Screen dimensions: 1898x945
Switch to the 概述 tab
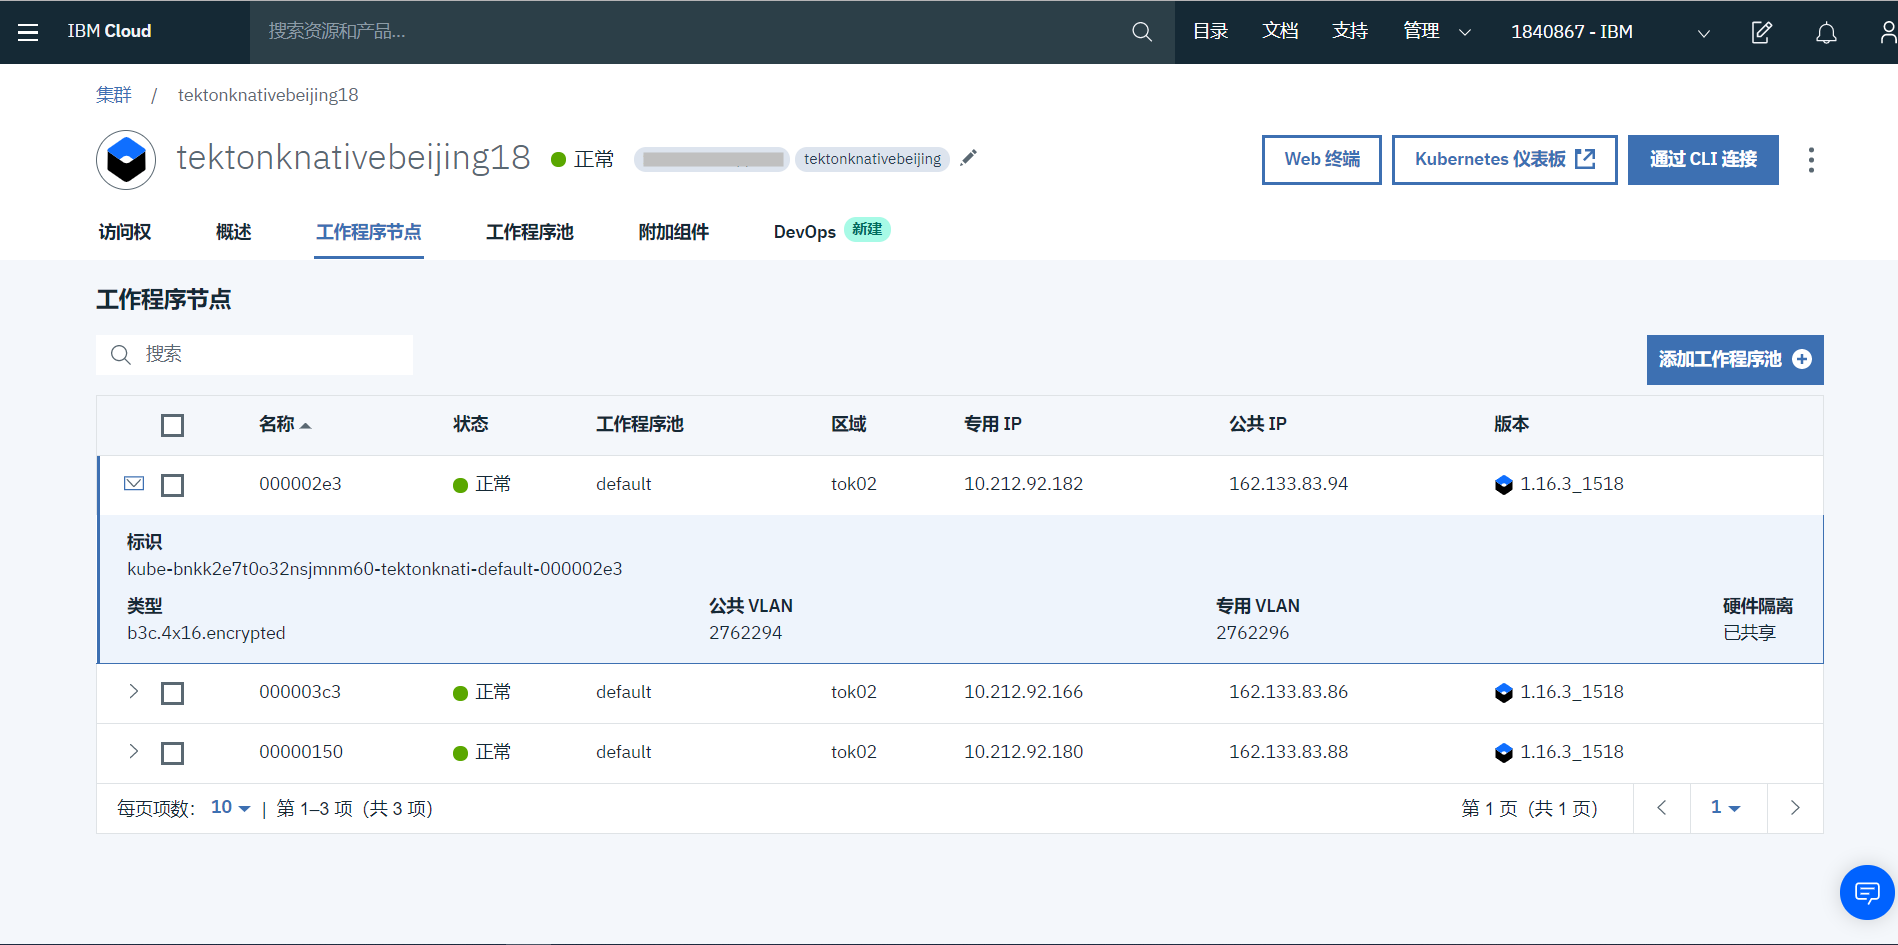click(x=234, y=232)
